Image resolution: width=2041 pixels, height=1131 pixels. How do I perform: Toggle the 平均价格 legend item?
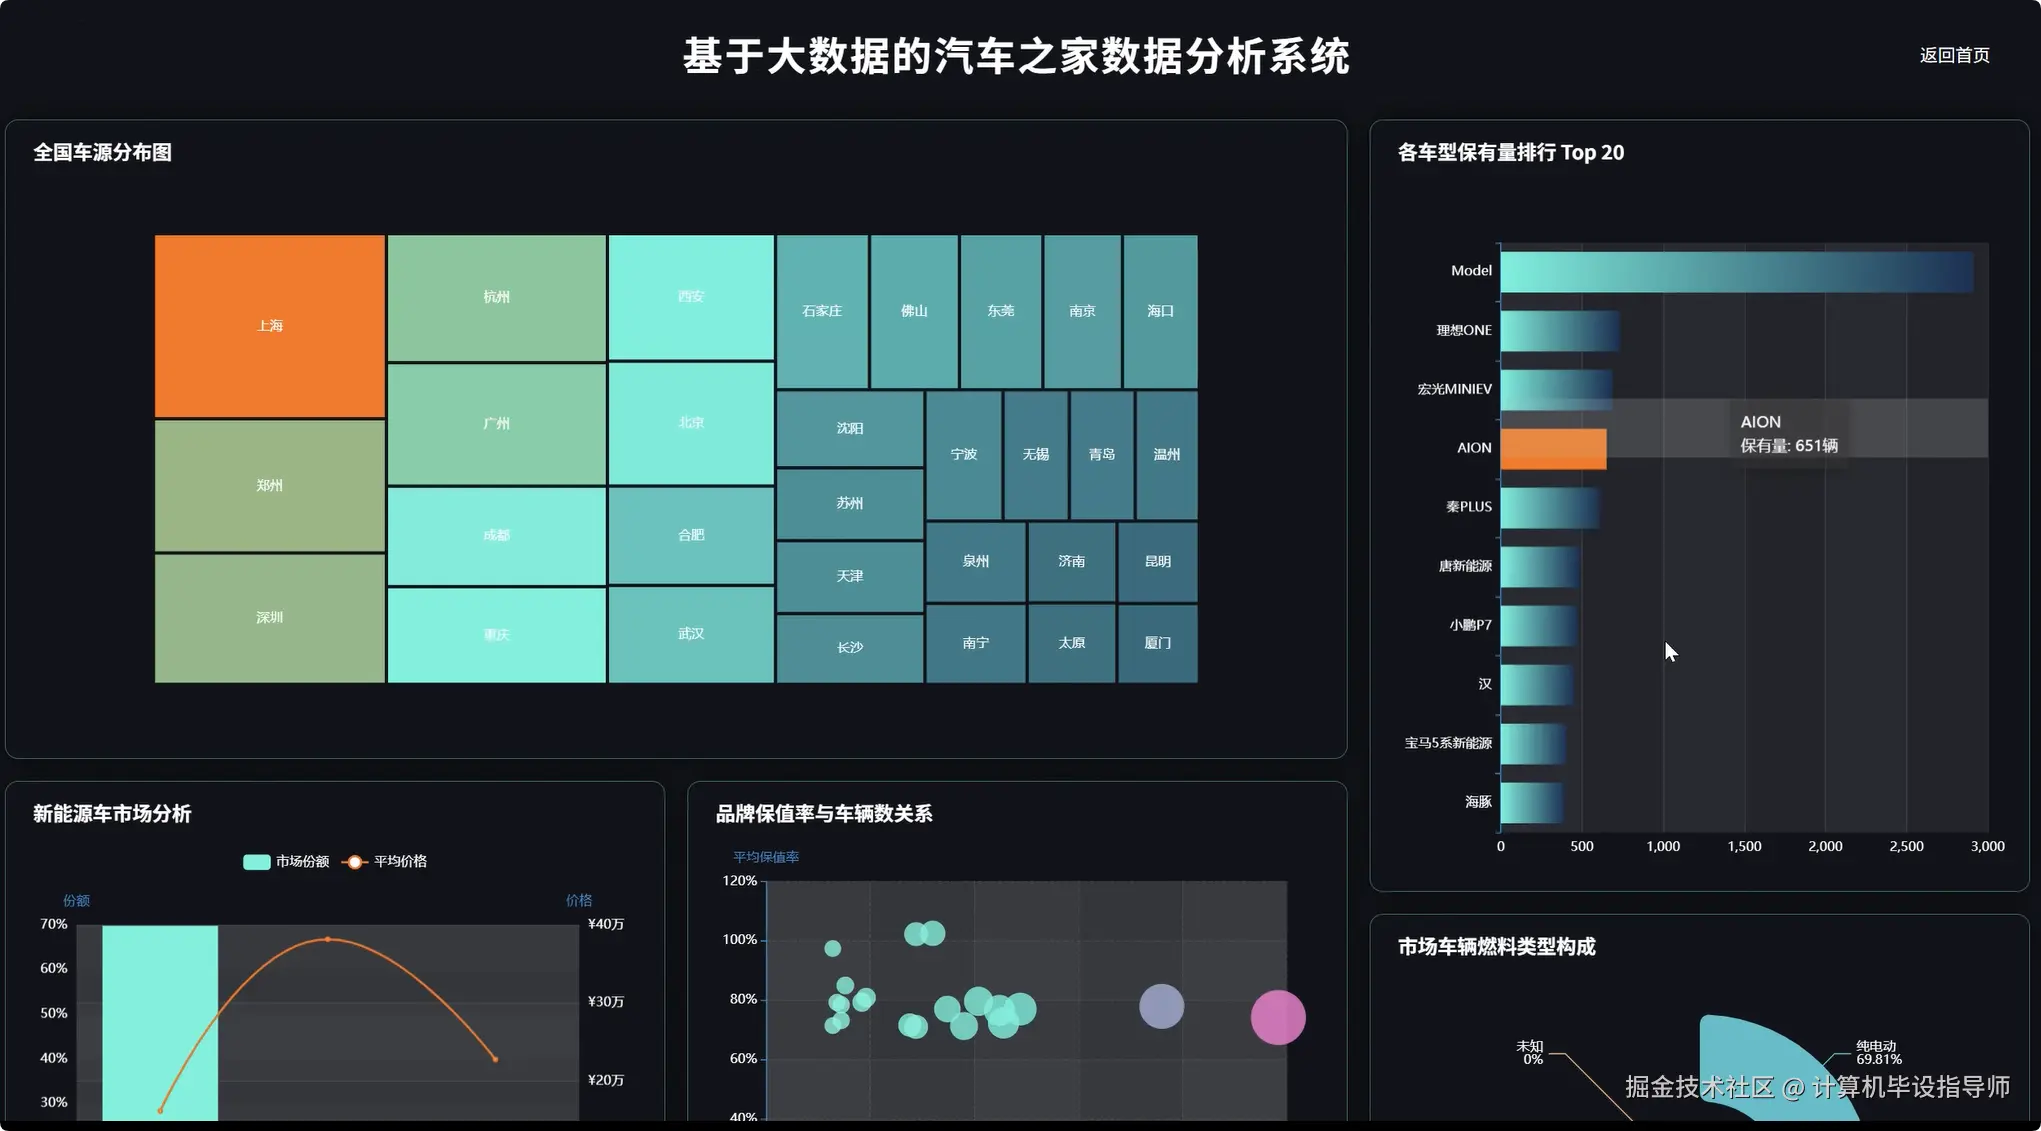coord(398,861)
